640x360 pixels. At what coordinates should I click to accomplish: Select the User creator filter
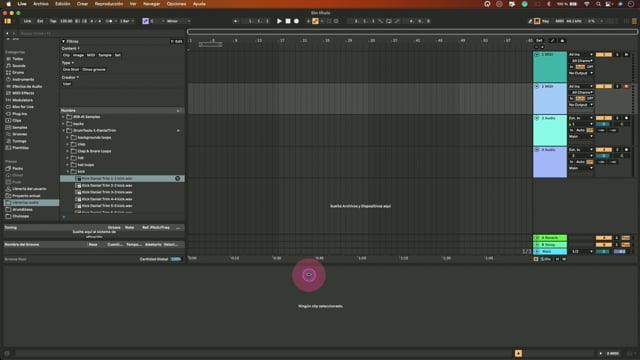click(x=67, y=84)
